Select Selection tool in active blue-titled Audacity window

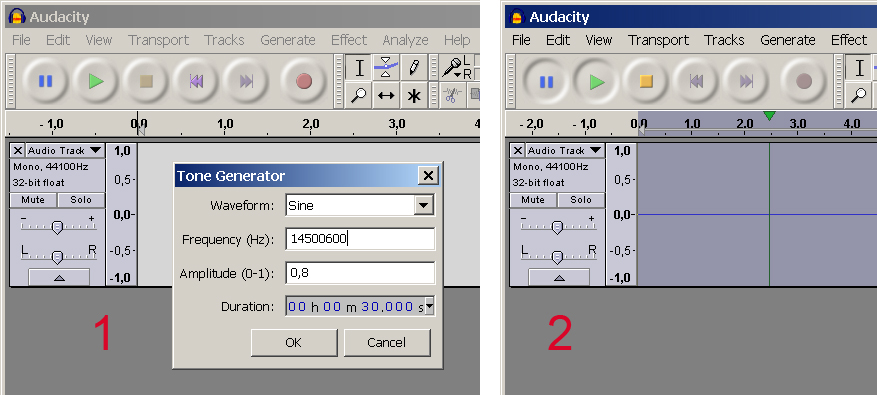(859, 68)
